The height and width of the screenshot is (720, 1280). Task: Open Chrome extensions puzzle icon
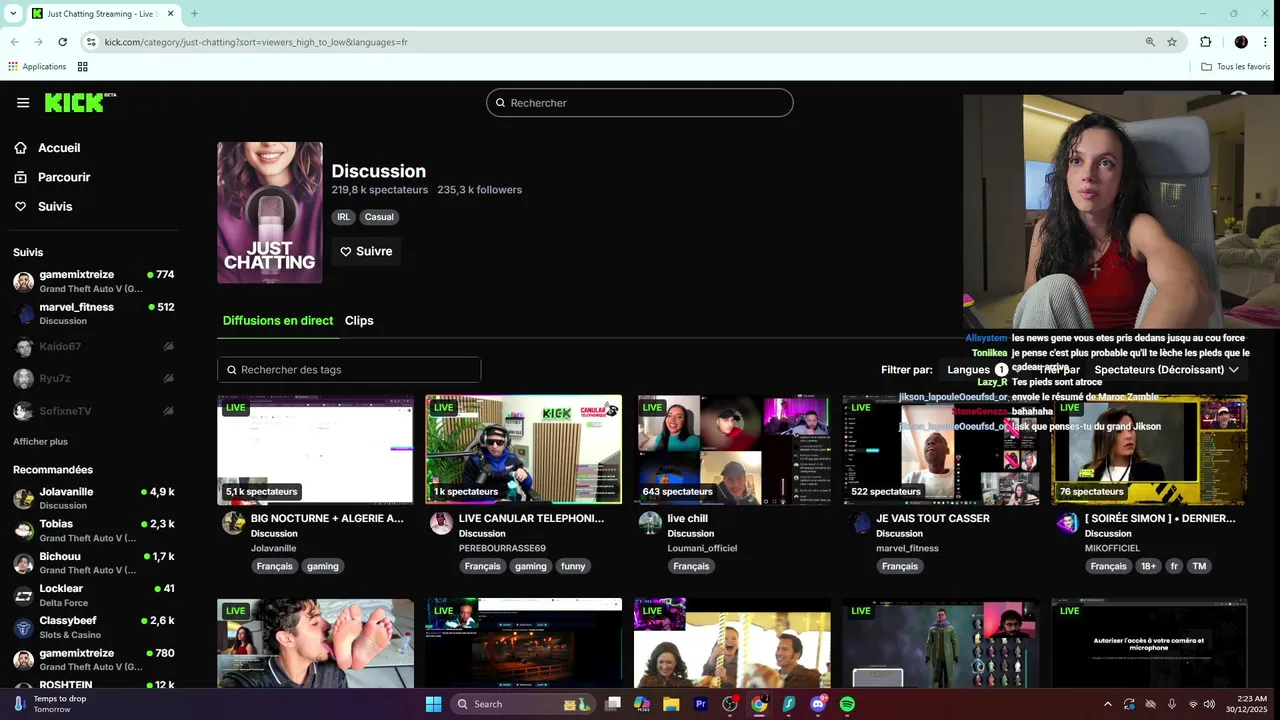[1205, 42]
